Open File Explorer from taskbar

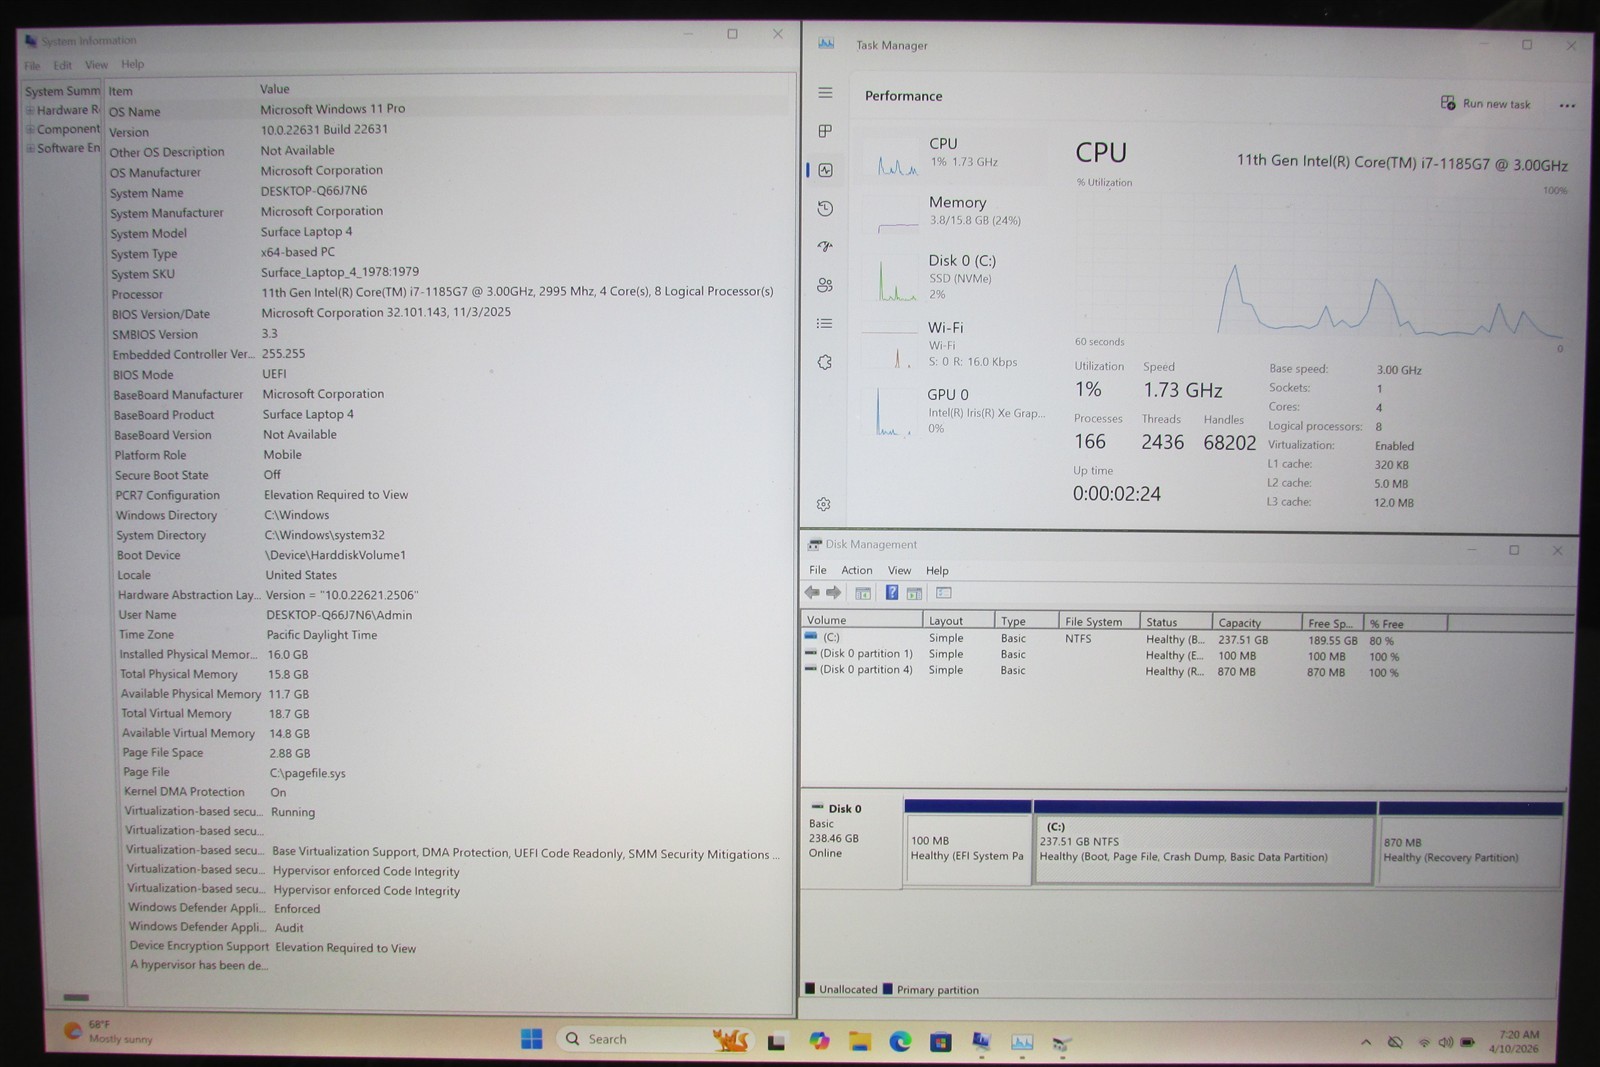pos(859,1042)
